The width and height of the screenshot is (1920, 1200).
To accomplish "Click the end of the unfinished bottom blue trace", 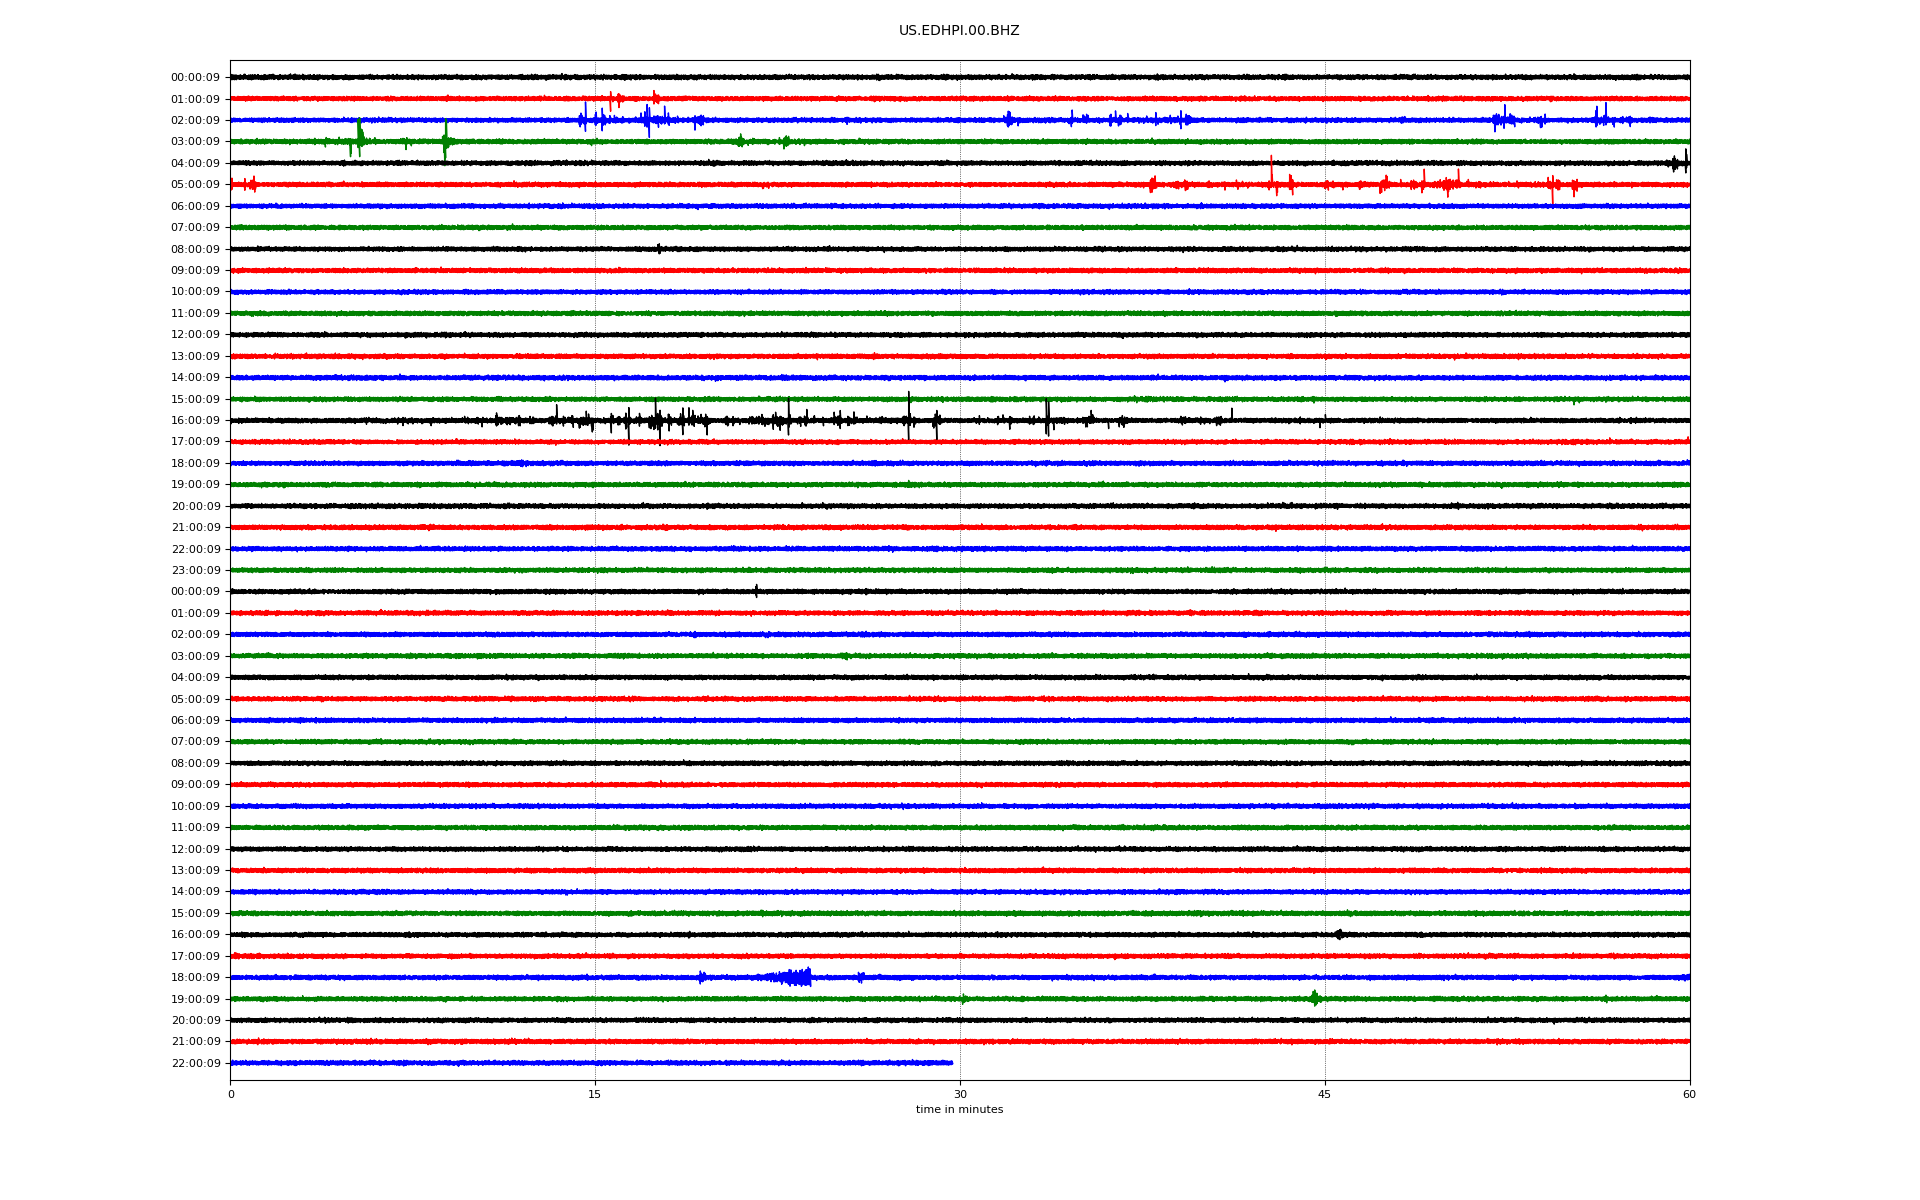I will 952,1062.
